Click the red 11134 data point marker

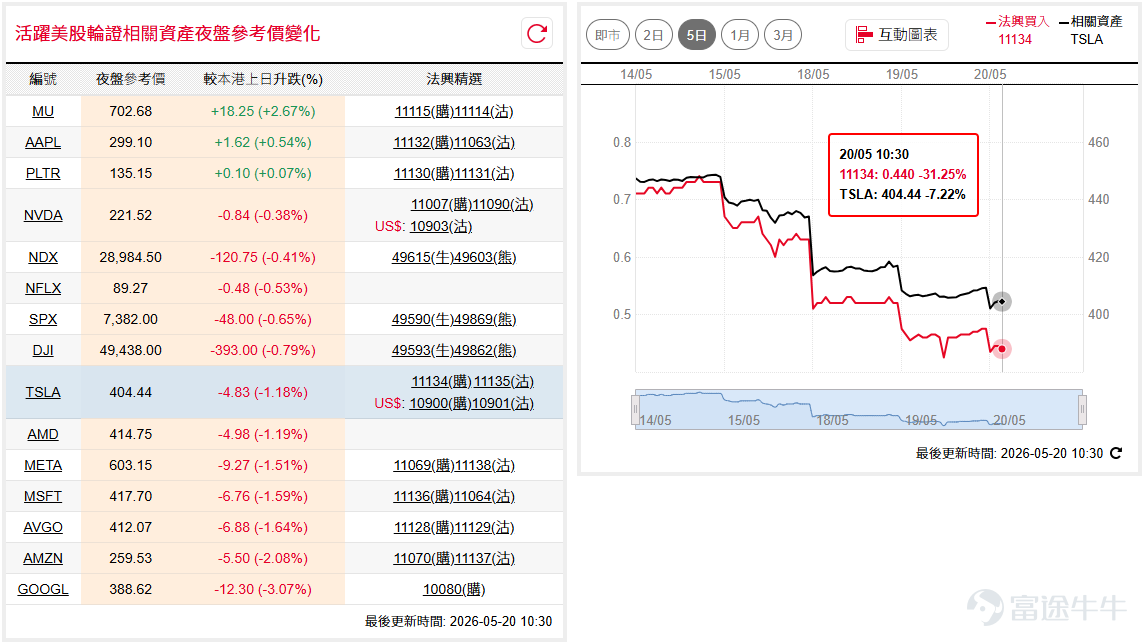1001,349
